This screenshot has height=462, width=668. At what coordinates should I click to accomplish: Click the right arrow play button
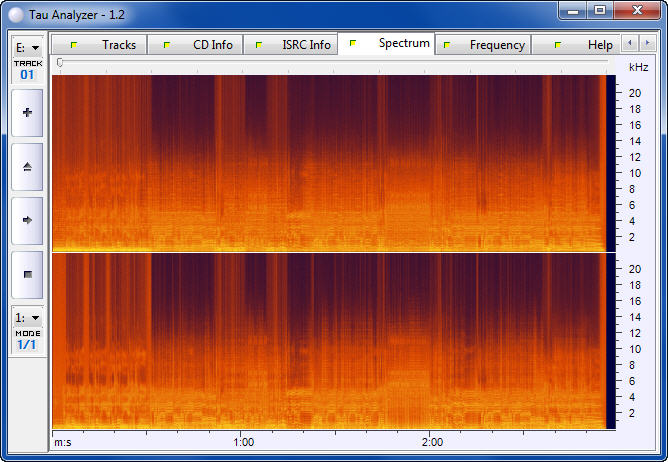tap(27, 220)
